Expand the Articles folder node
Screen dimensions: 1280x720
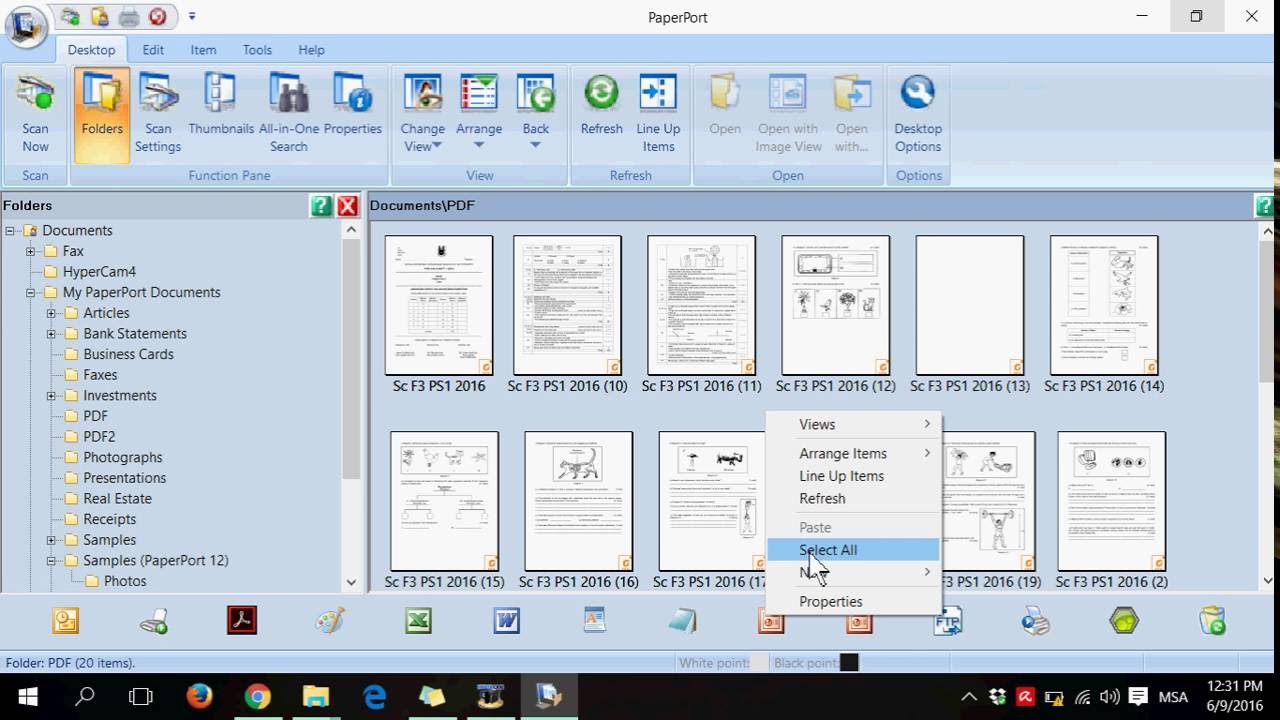click(51, 314)
